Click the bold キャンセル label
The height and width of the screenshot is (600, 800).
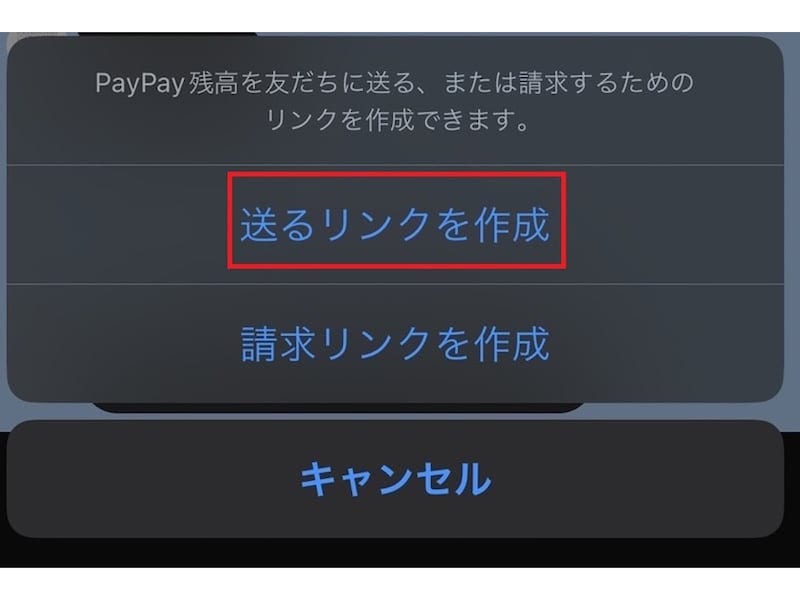[x=395, y=479]
